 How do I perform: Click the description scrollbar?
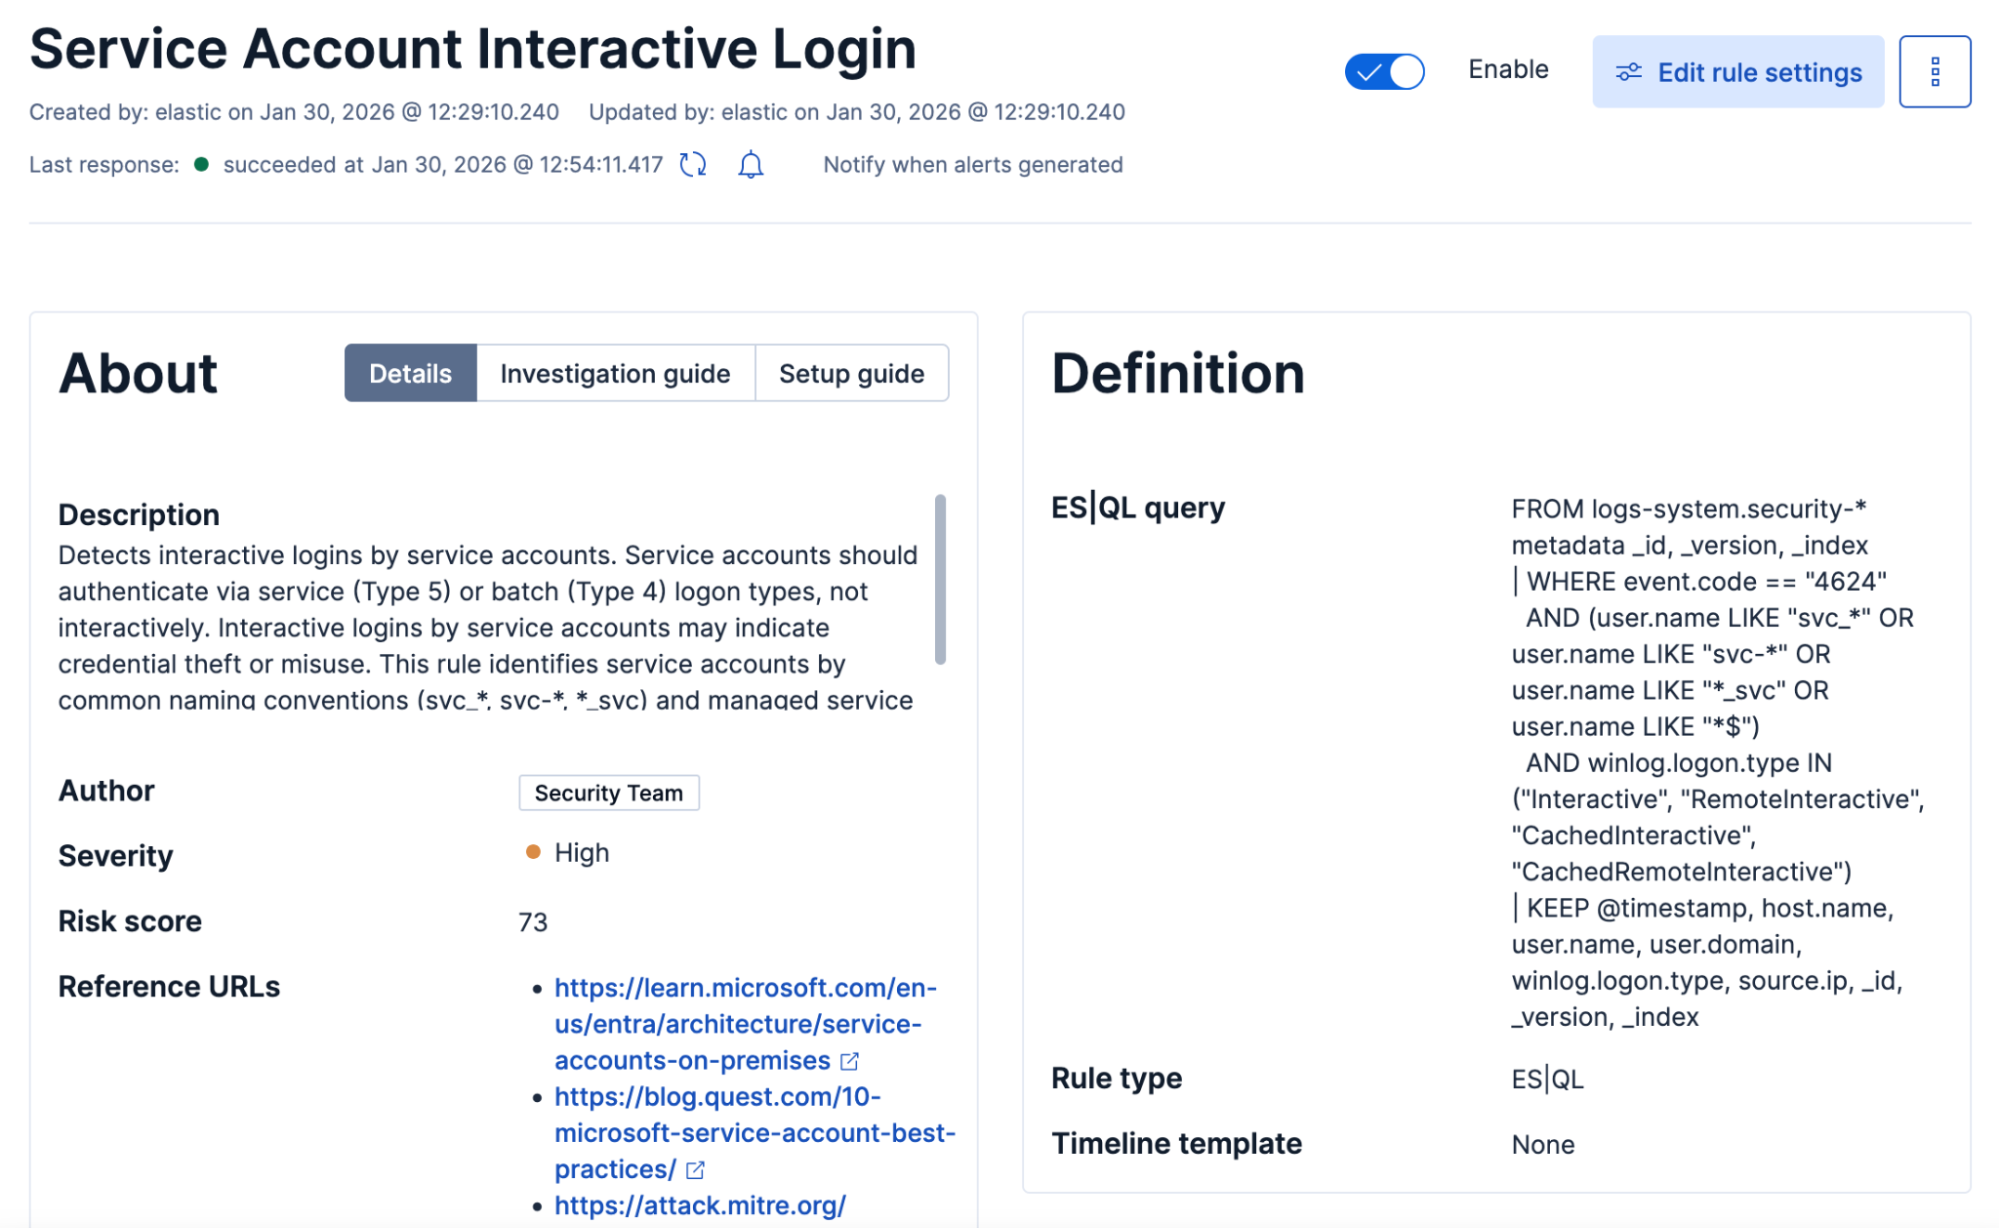(x=940, y=579)
